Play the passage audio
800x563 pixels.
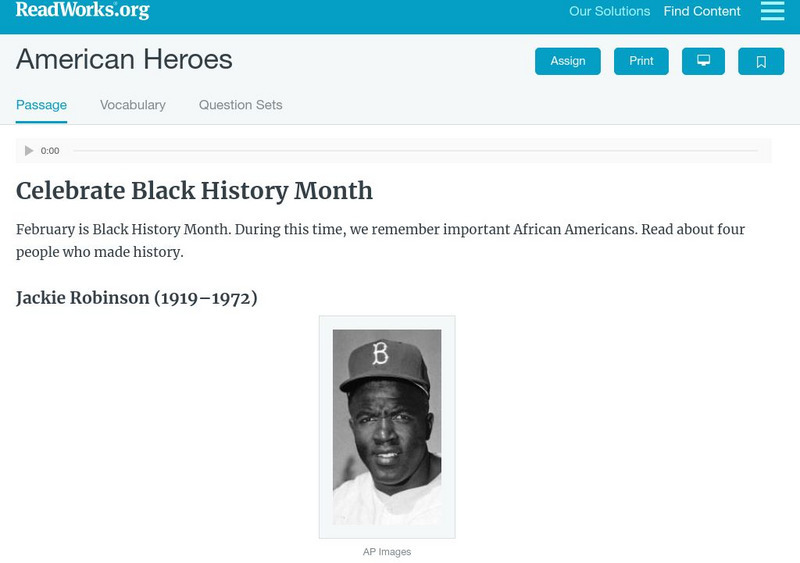29,151
